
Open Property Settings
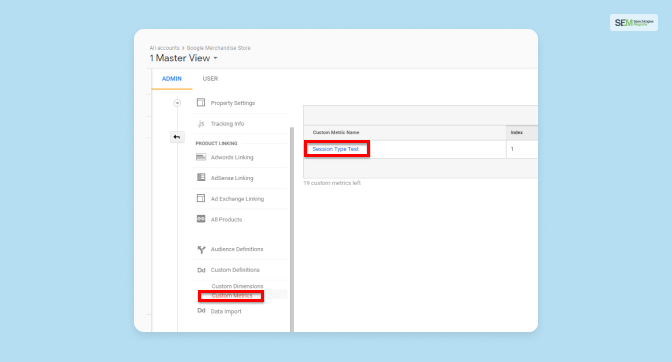(x=233, y=103)
